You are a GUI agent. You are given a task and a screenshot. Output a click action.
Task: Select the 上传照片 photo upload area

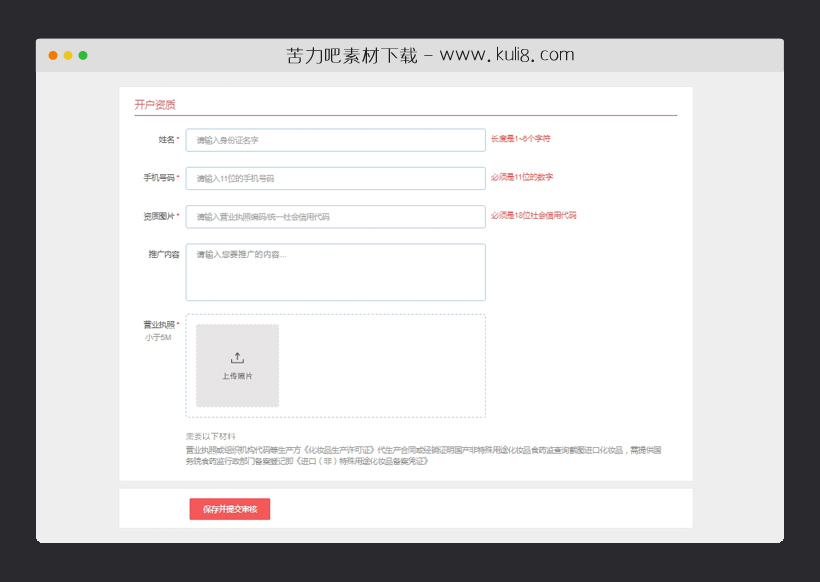point(237,365)
